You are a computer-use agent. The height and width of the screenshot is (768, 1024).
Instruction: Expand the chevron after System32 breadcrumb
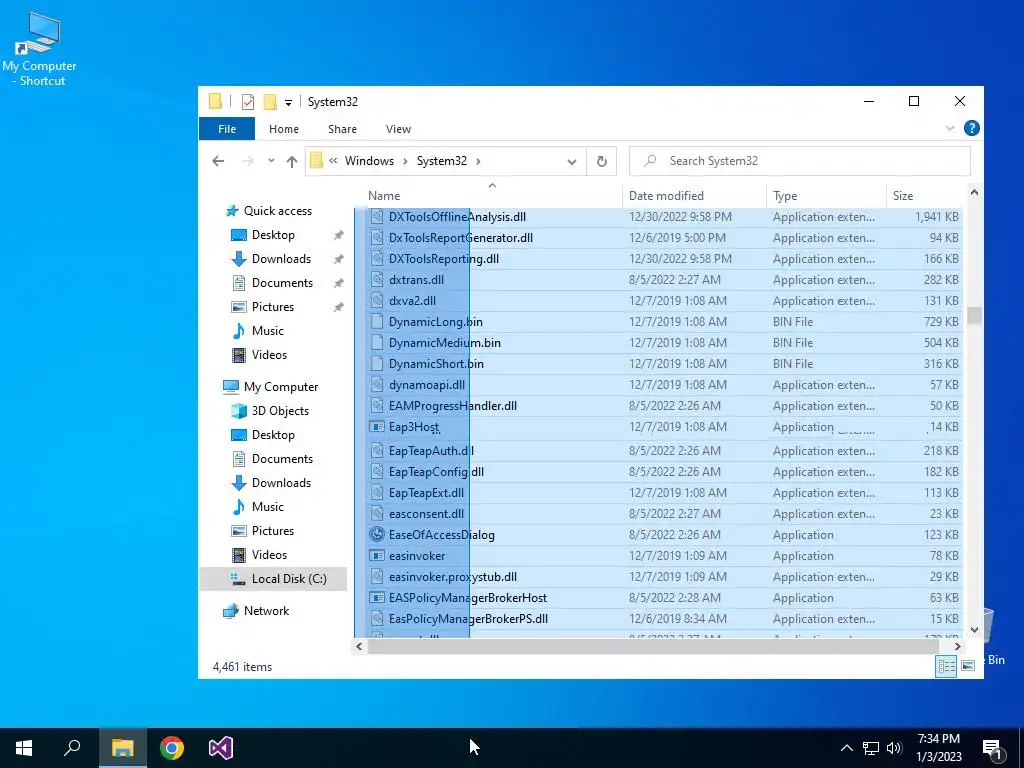point(478,161)
